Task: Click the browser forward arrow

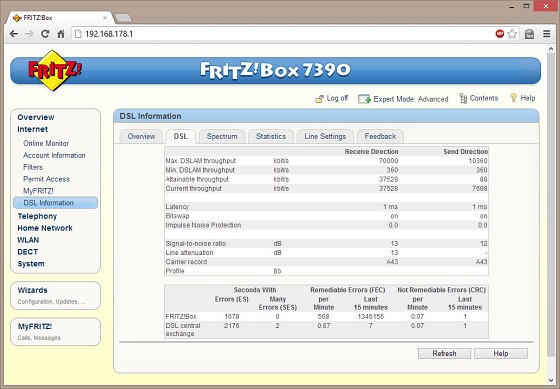Action: tap(29, 34)
